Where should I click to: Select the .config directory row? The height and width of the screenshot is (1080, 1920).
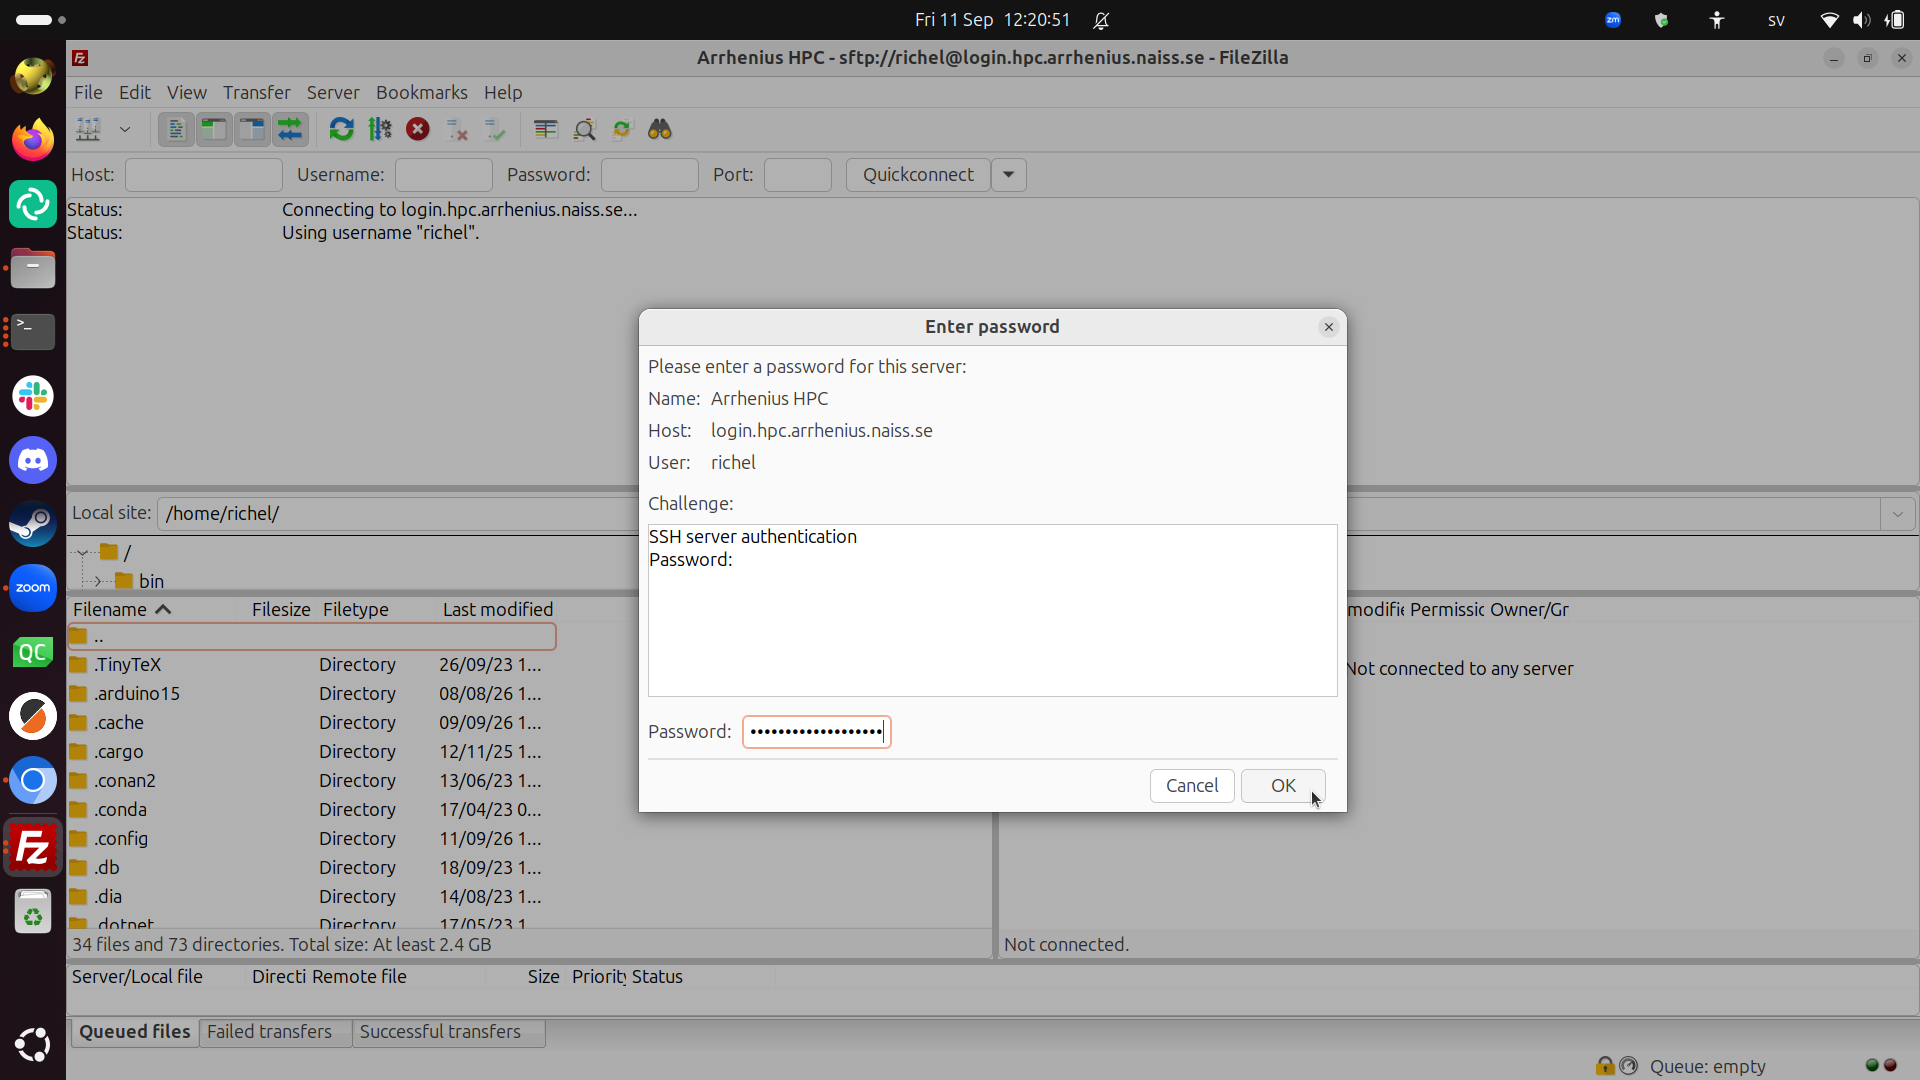pos(311,839)
